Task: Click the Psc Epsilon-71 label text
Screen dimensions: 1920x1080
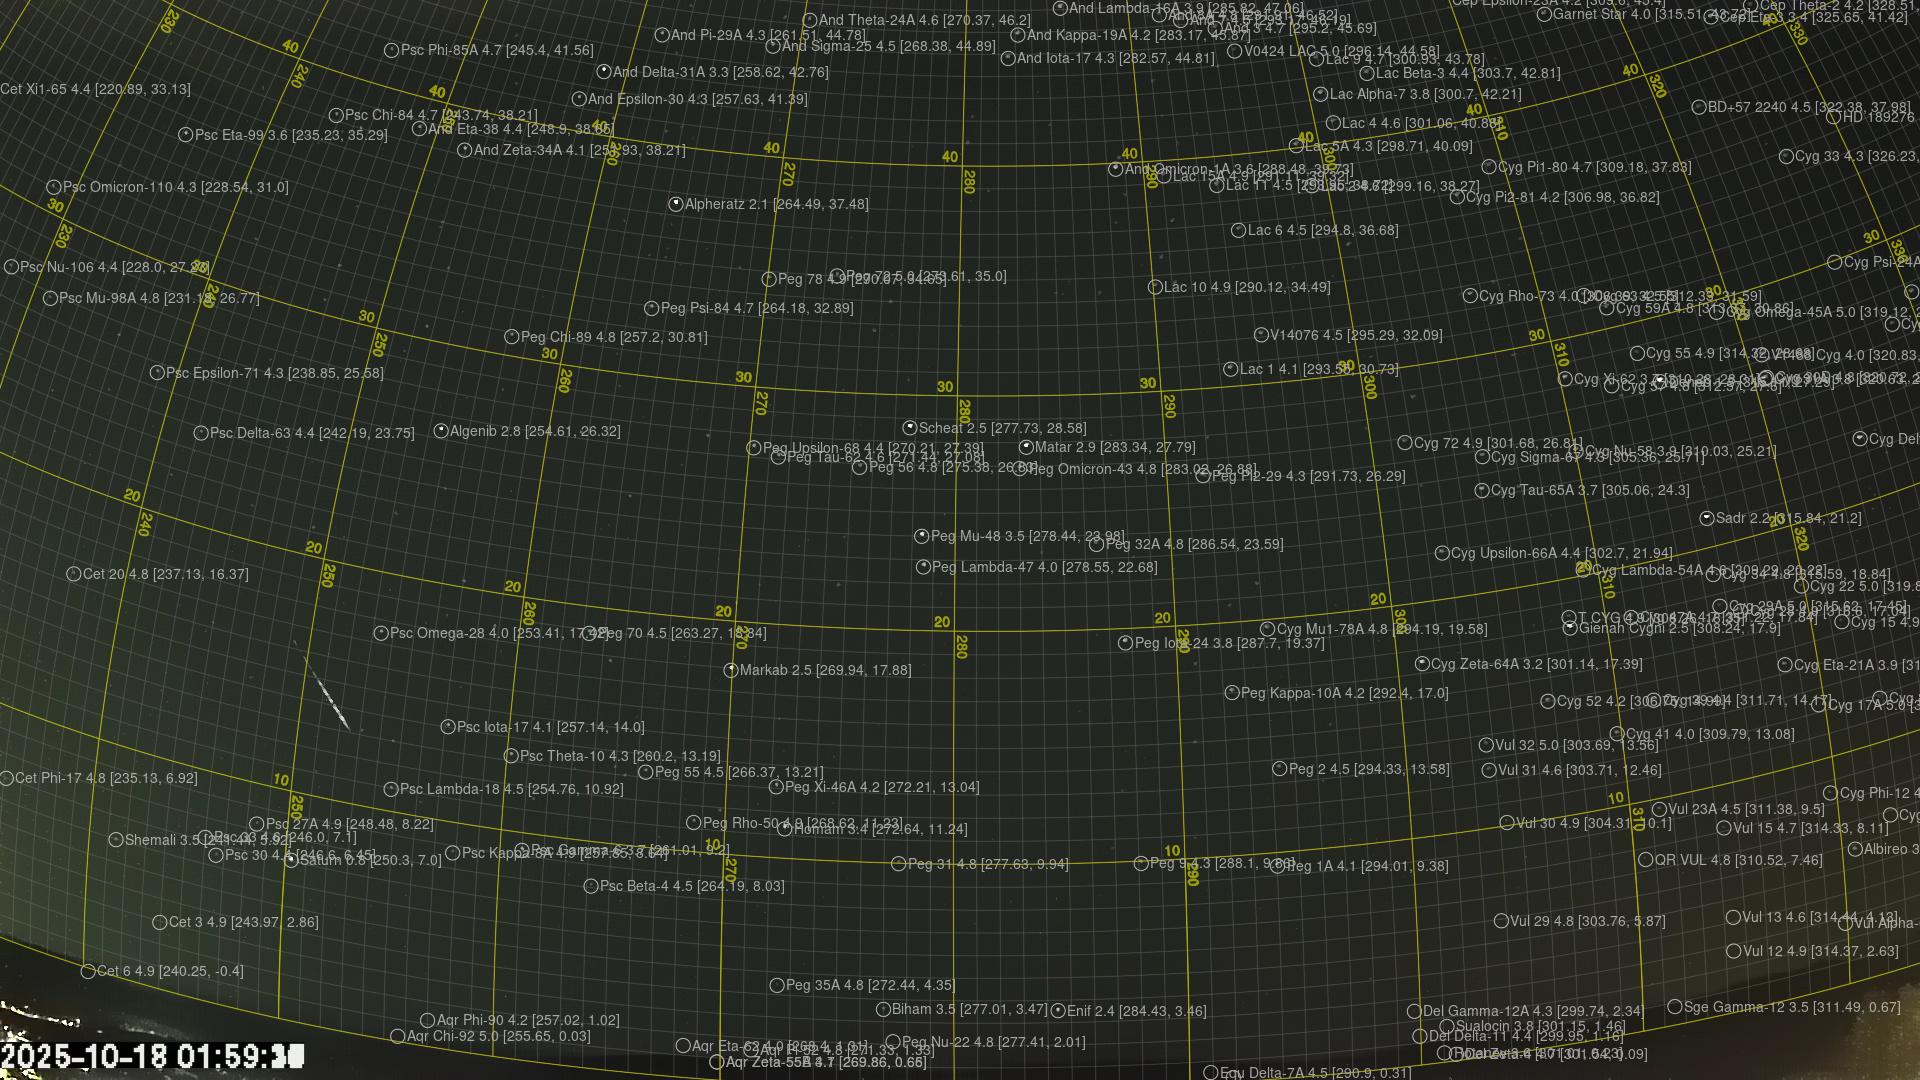Action: tap(274, 373)
